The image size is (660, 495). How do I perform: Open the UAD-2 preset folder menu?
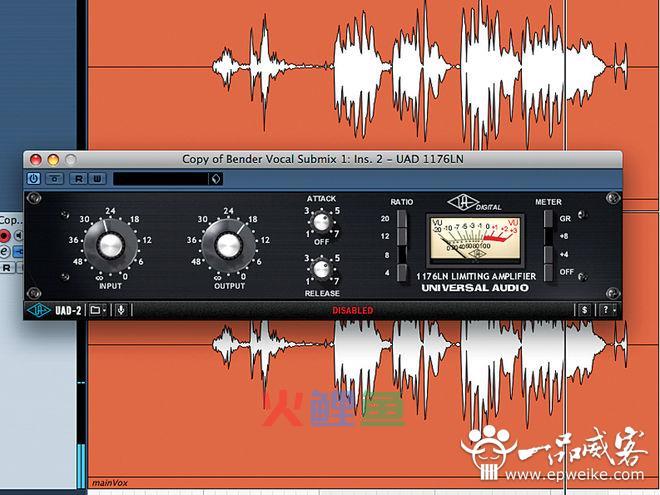point(98,311)
